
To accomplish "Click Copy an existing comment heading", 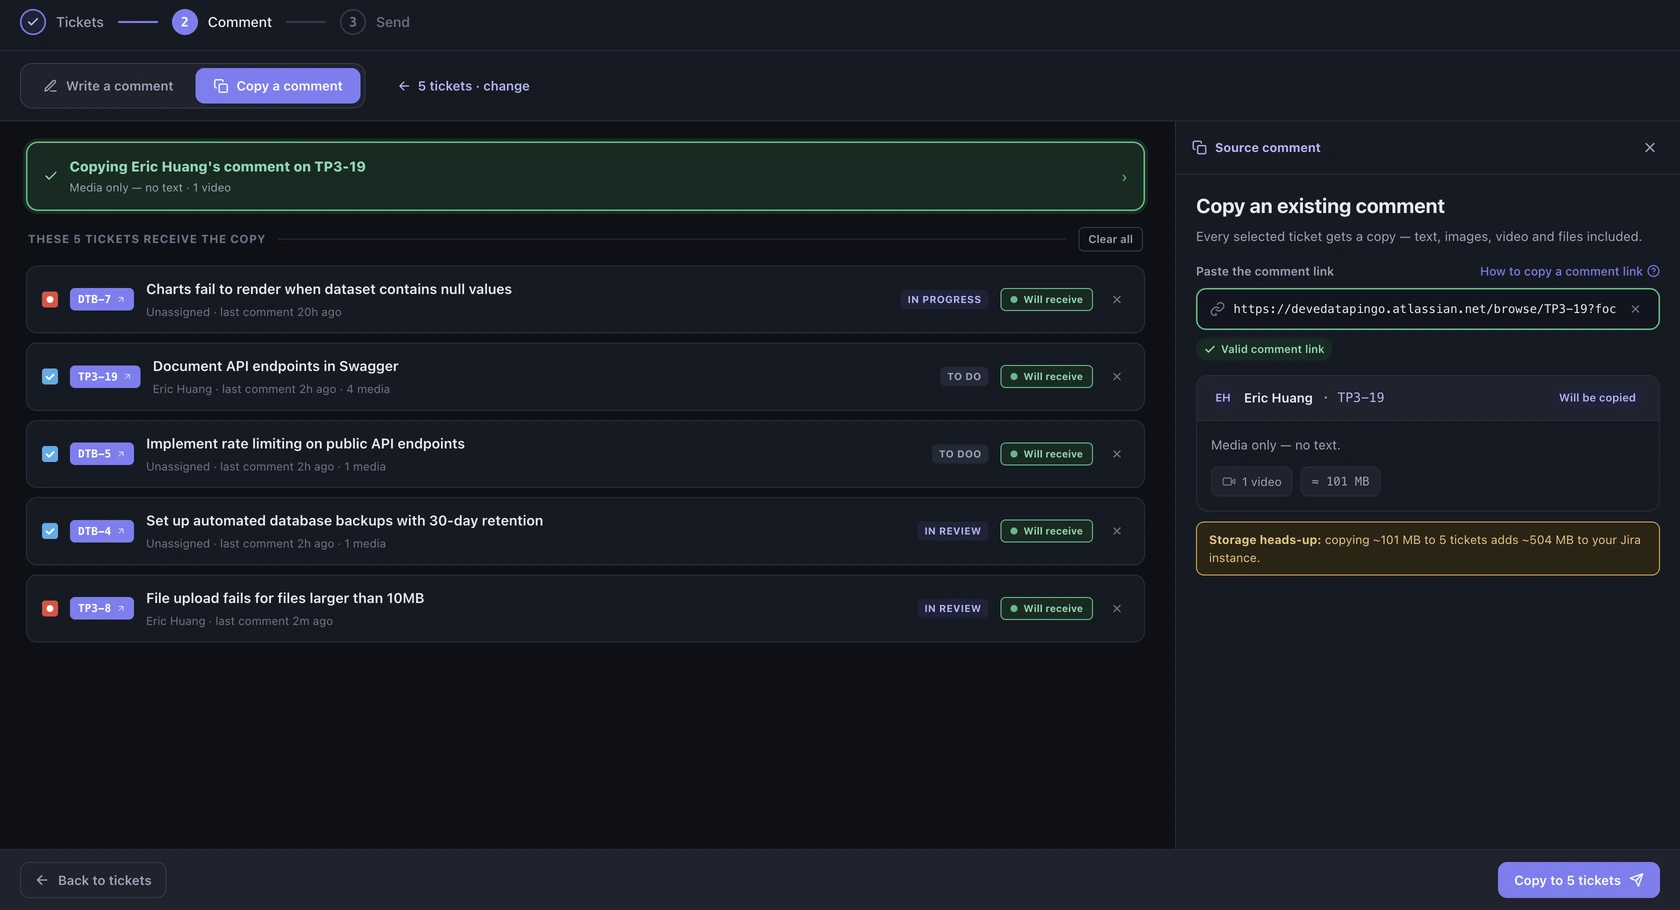I will click(x=1320, y=206).
